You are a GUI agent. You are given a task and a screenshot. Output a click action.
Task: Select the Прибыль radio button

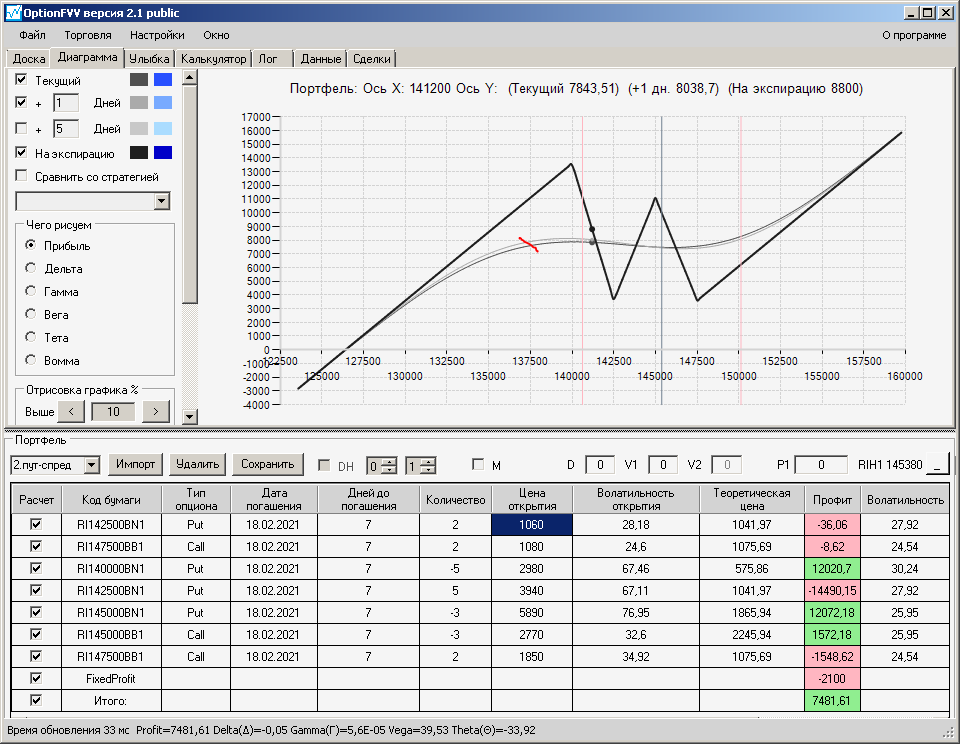[31, 245]
